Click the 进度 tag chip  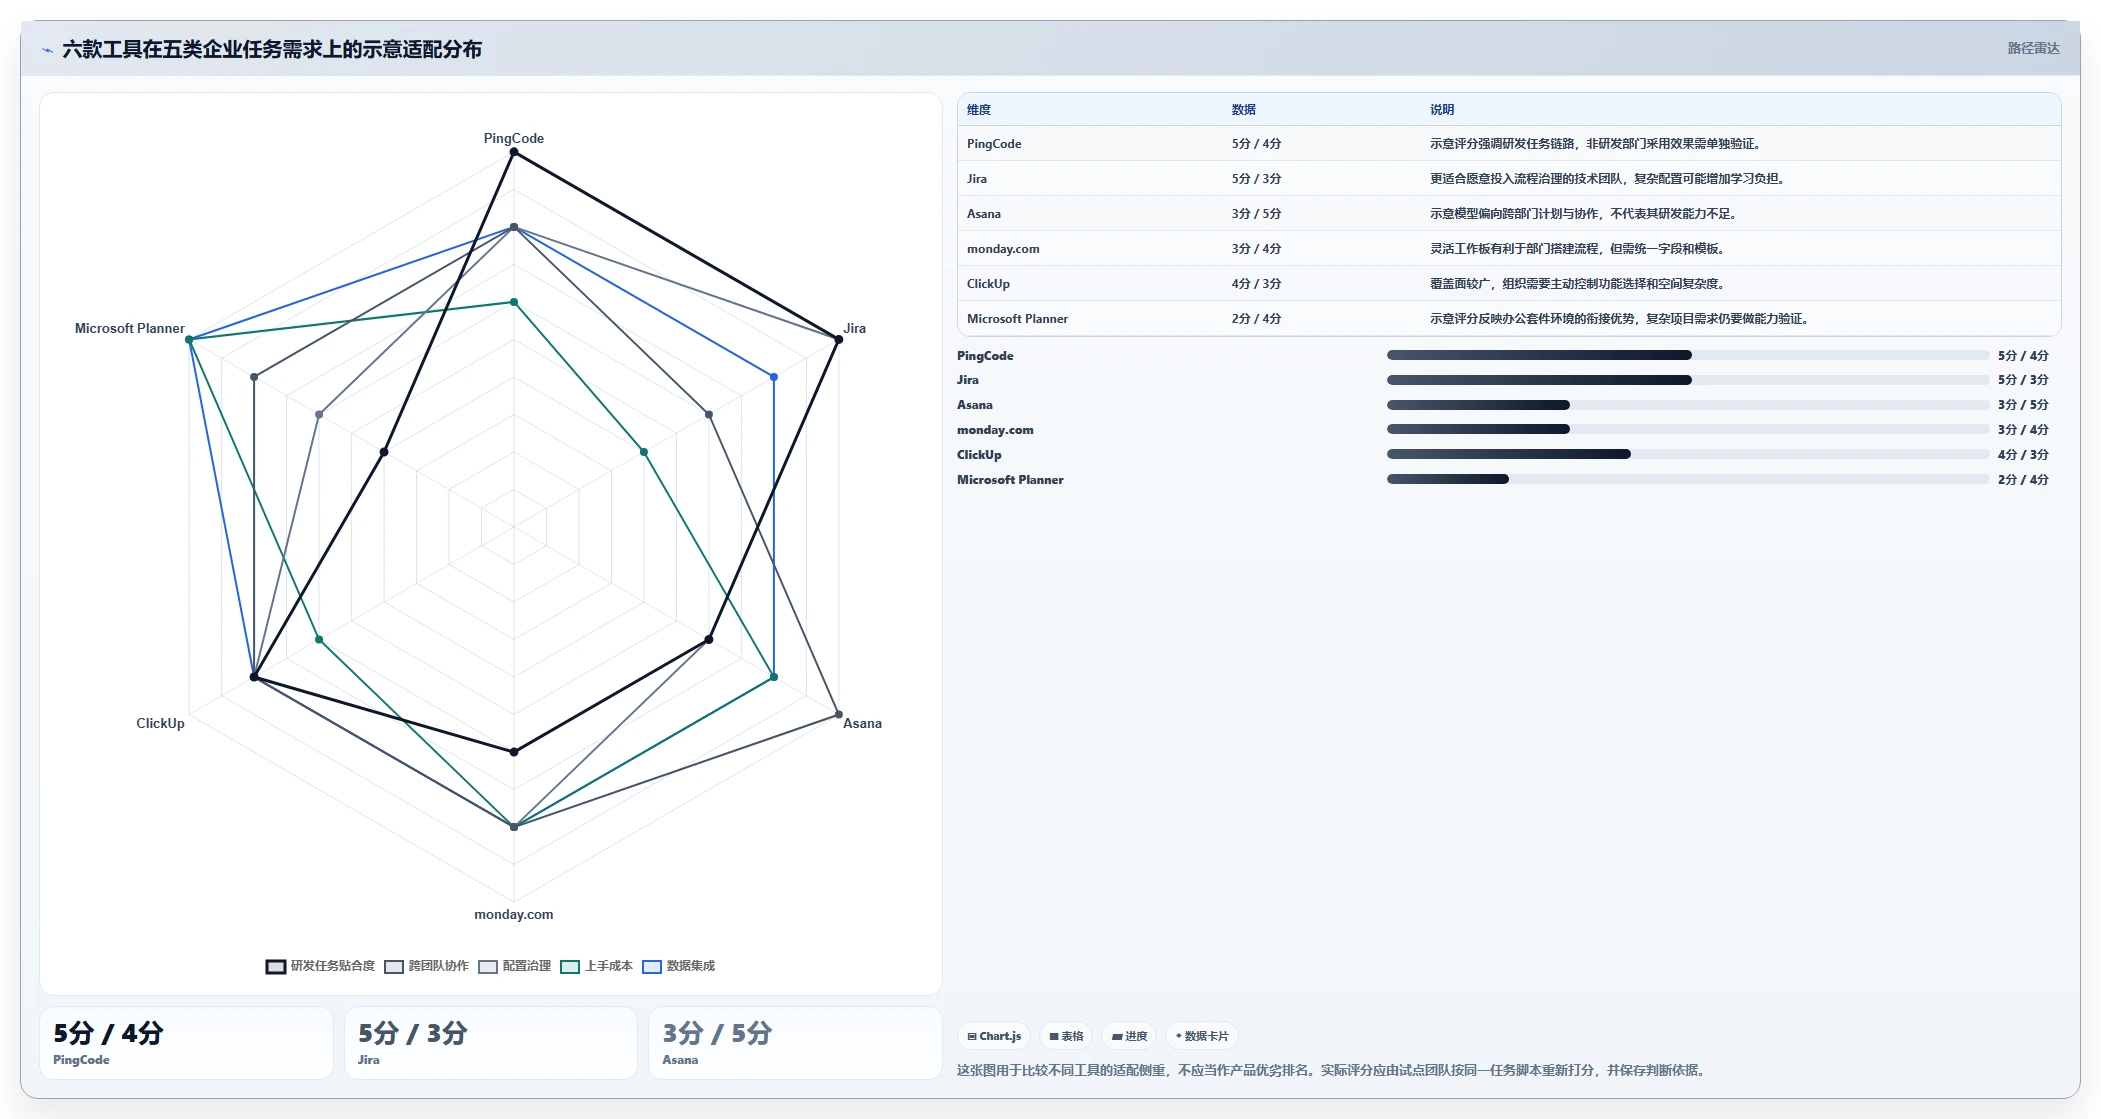[1130, 1036]
